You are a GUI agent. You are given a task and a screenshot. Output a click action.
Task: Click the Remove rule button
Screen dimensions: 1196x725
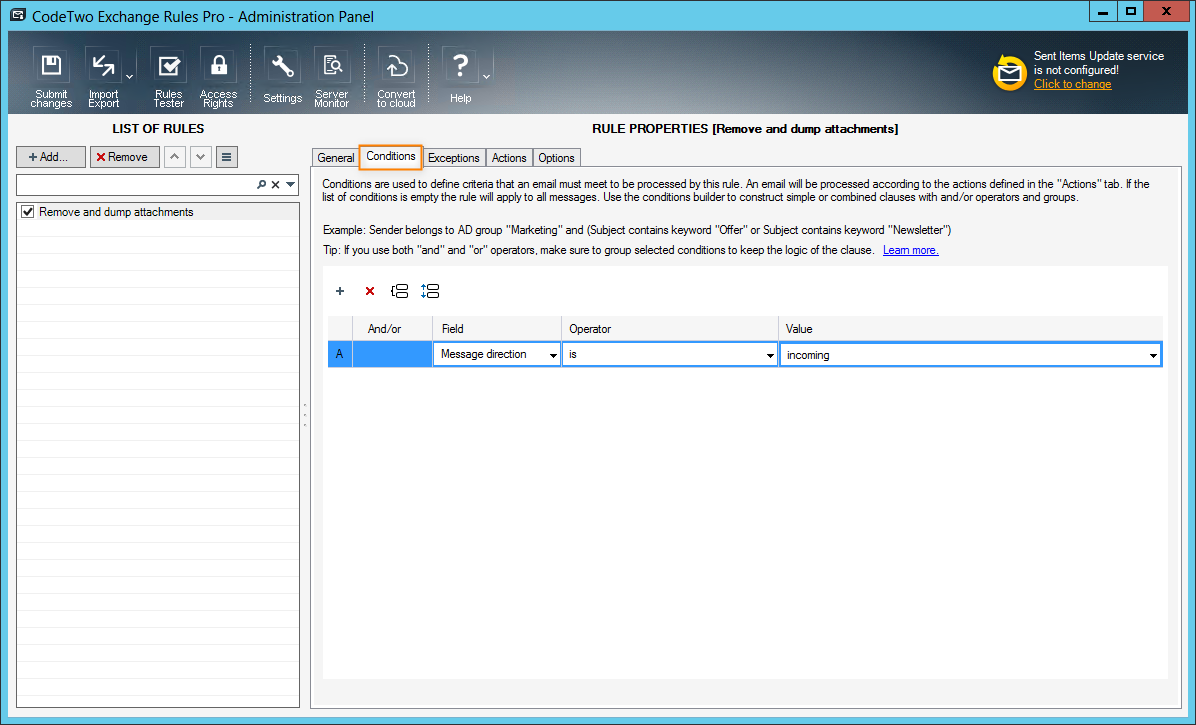[124, 157]
